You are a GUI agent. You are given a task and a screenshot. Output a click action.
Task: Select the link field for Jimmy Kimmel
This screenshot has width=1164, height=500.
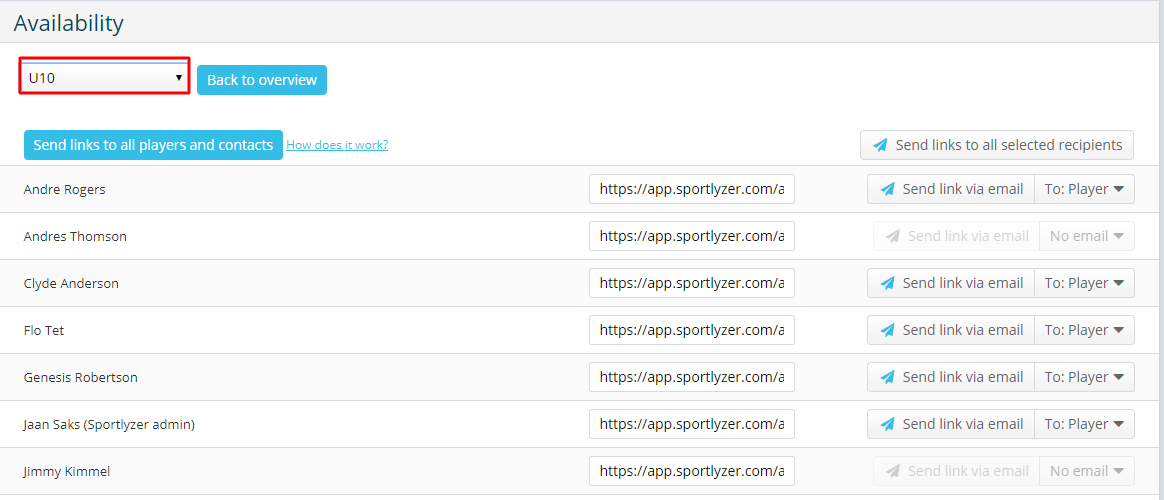click(692, 471)
